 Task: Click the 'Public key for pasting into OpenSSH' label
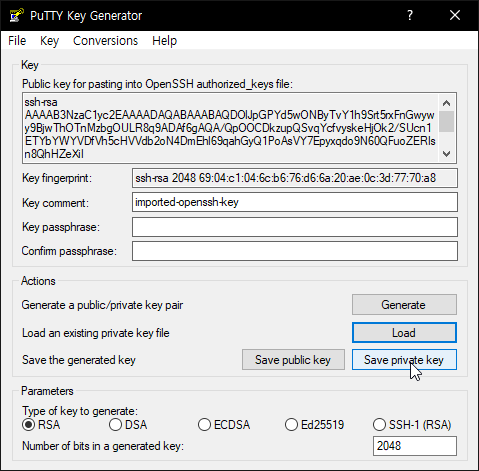pos(157,84)
